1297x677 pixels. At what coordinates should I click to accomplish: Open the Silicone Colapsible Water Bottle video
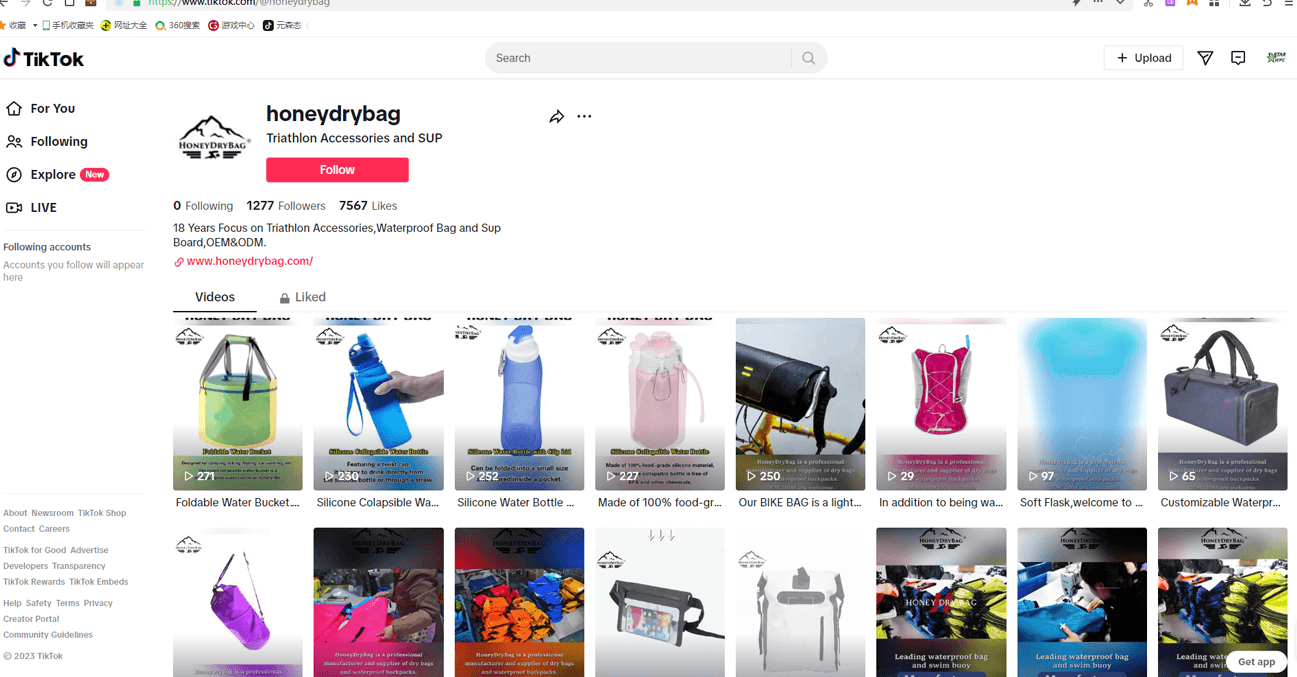tap(378, 404)
